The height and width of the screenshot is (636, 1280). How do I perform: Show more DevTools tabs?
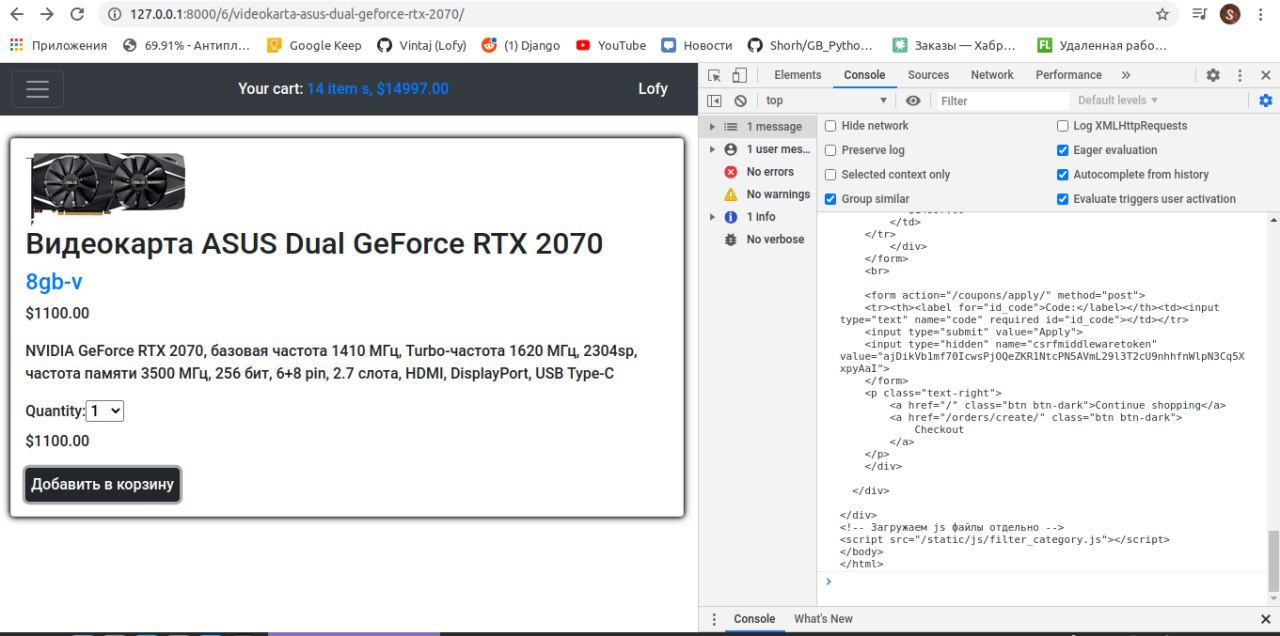point(1126,75)
